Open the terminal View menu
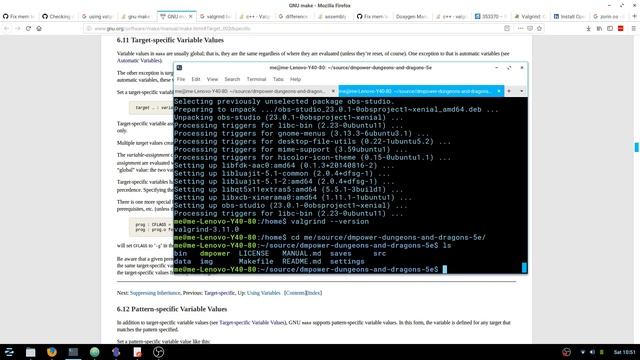This screenshot has width=640, height=360. pos(212,79)
